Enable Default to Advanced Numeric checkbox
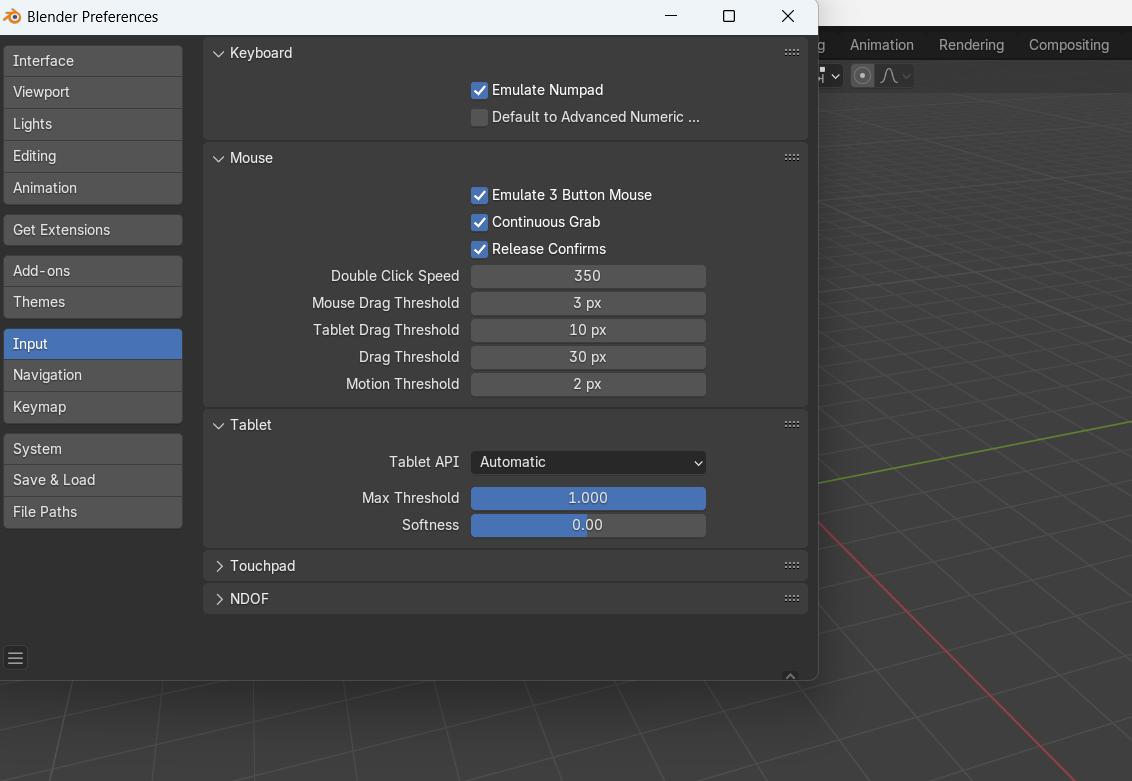Viewport: 1132px width, 781px height. click(479, 117)
